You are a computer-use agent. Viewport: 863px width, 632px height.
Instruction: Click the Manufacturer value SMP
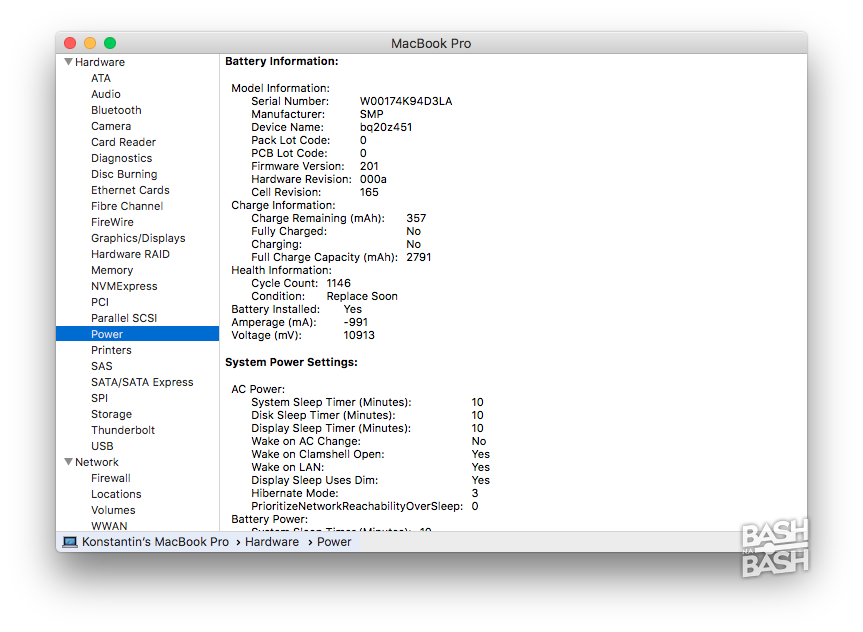(372, 114)
